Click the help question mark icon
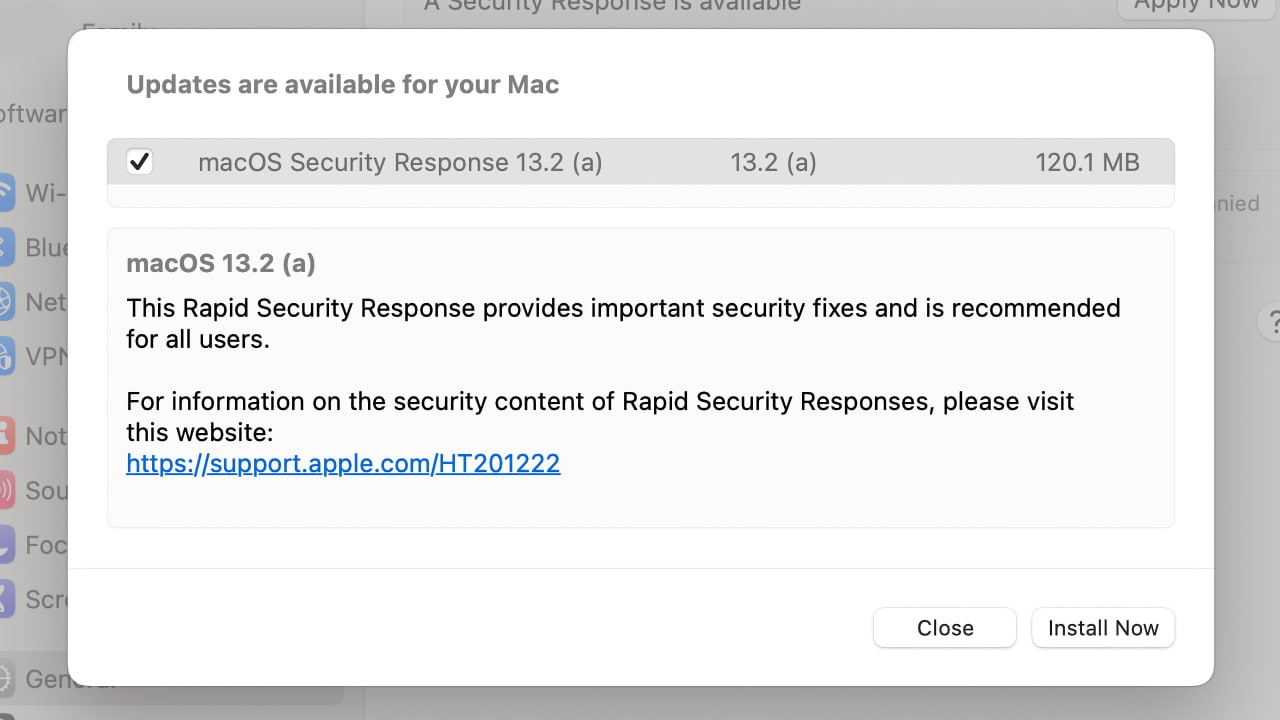The image size is (1280, 720). tap(1273, 322)
